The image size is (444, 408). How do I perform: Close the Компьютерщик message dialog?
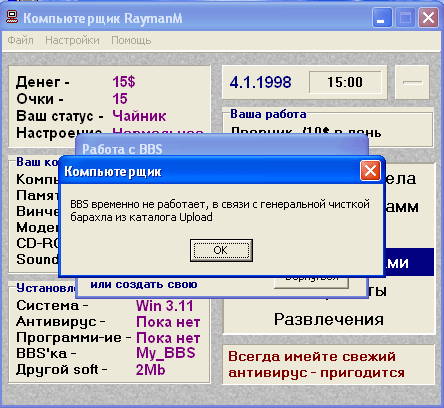coord(370,171)
